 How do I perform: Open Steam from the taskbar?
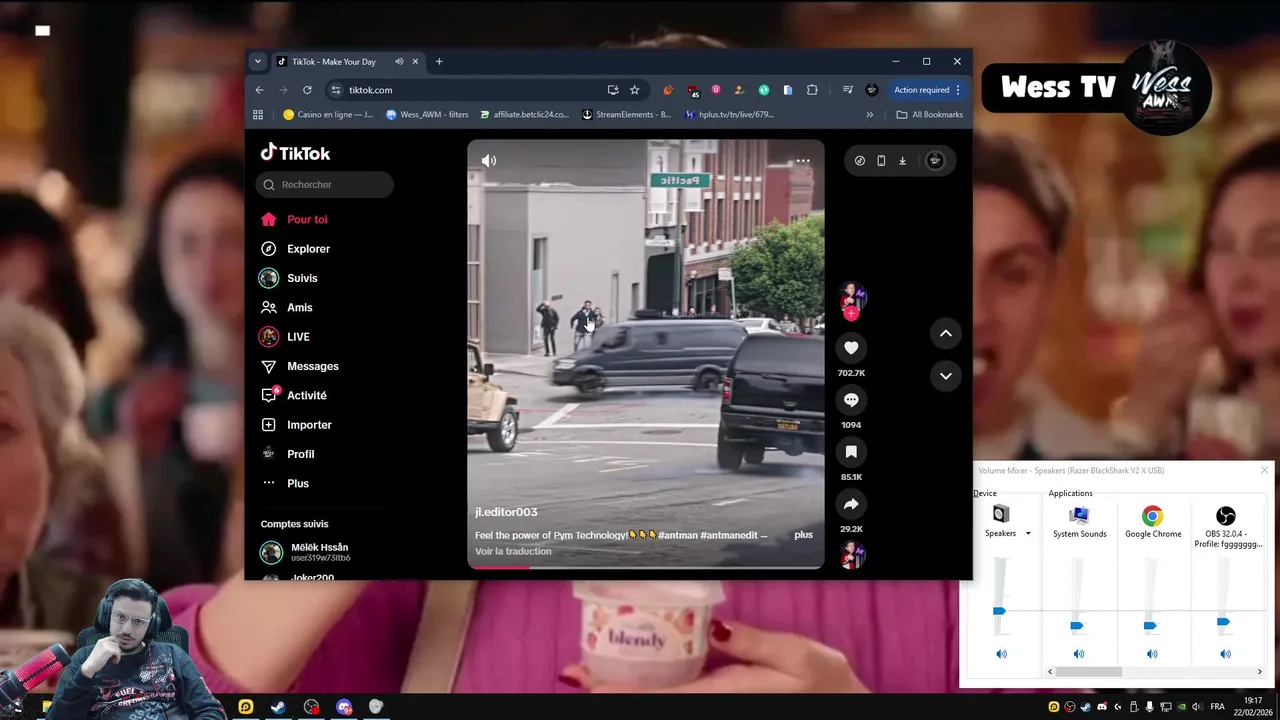point(278,706)
